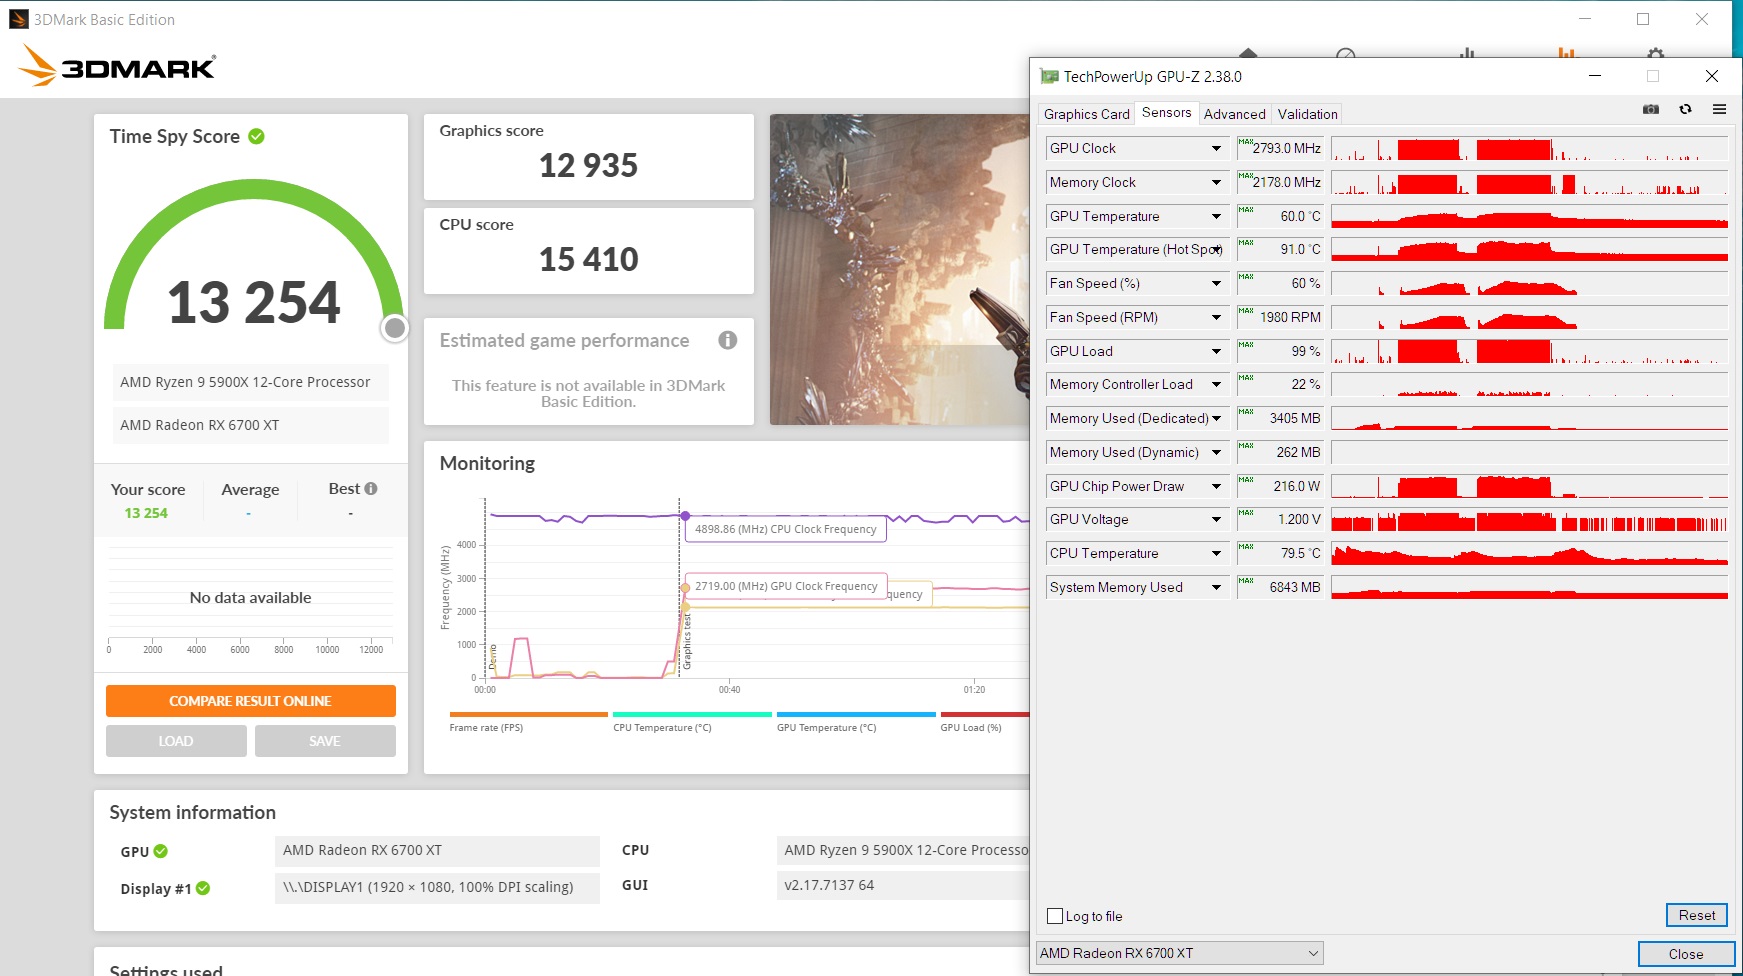Switch to the Advanced tab
Viewport: 1743px width, 976px height.
tap(1234, 114)
